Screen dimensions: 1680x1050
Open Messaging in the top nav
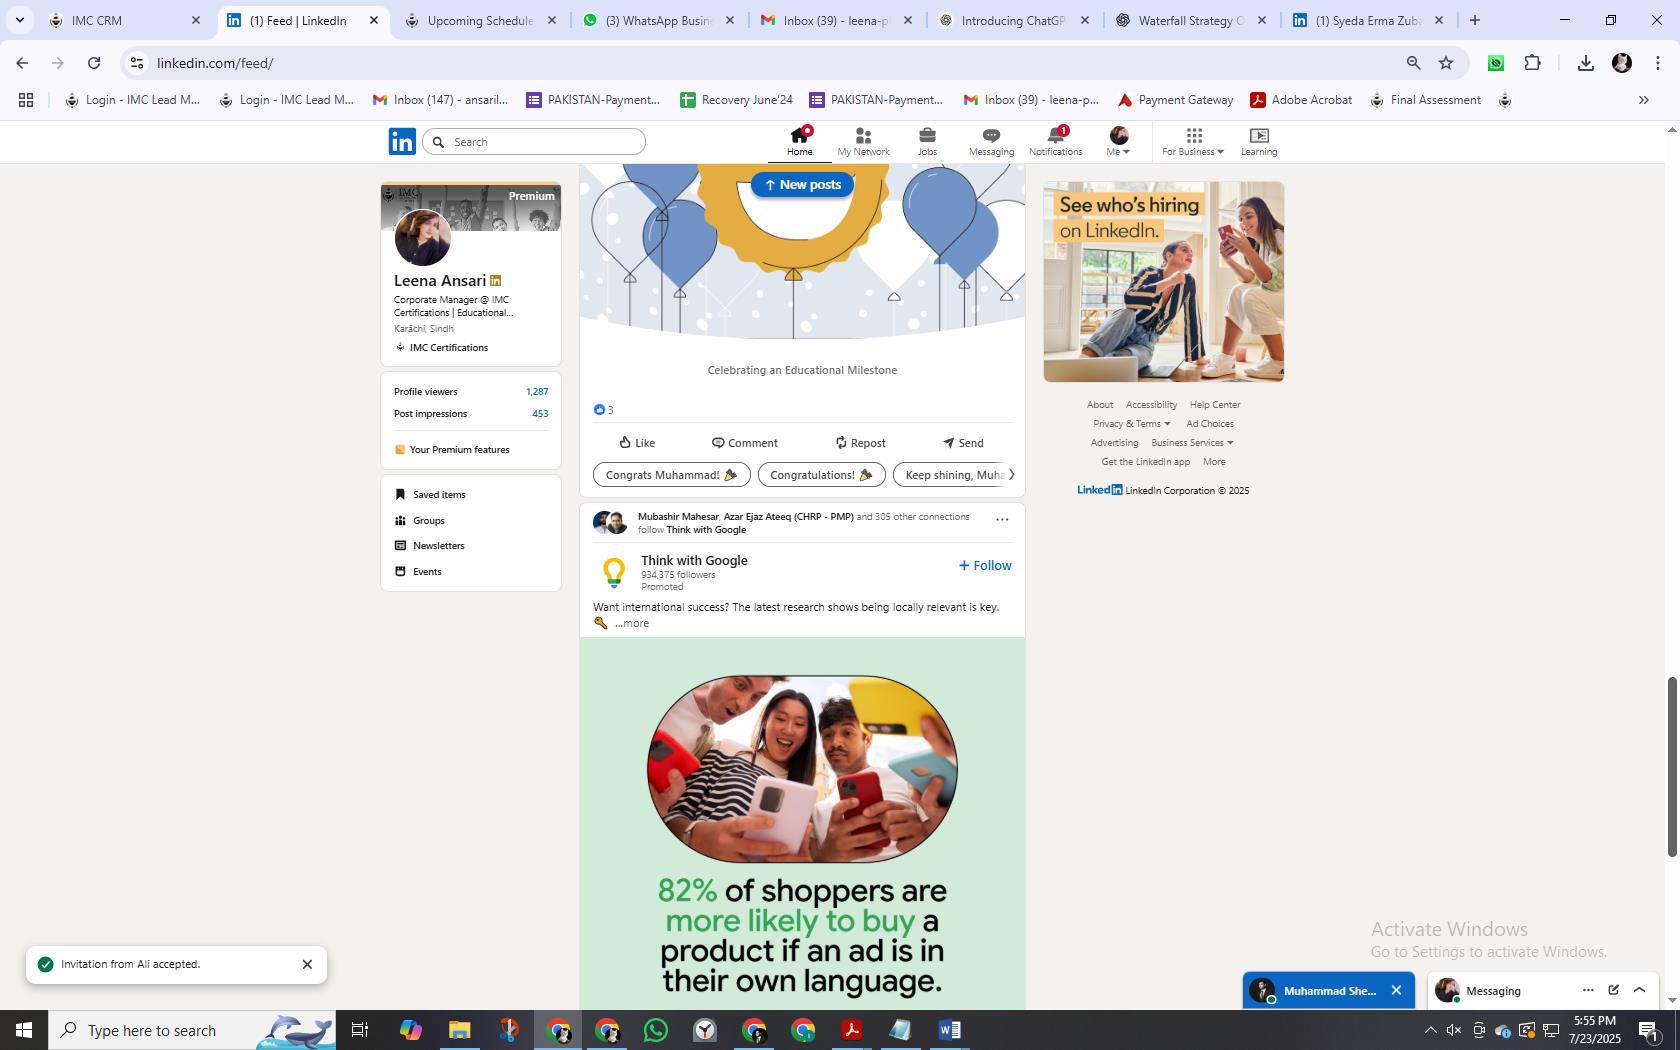991,141
